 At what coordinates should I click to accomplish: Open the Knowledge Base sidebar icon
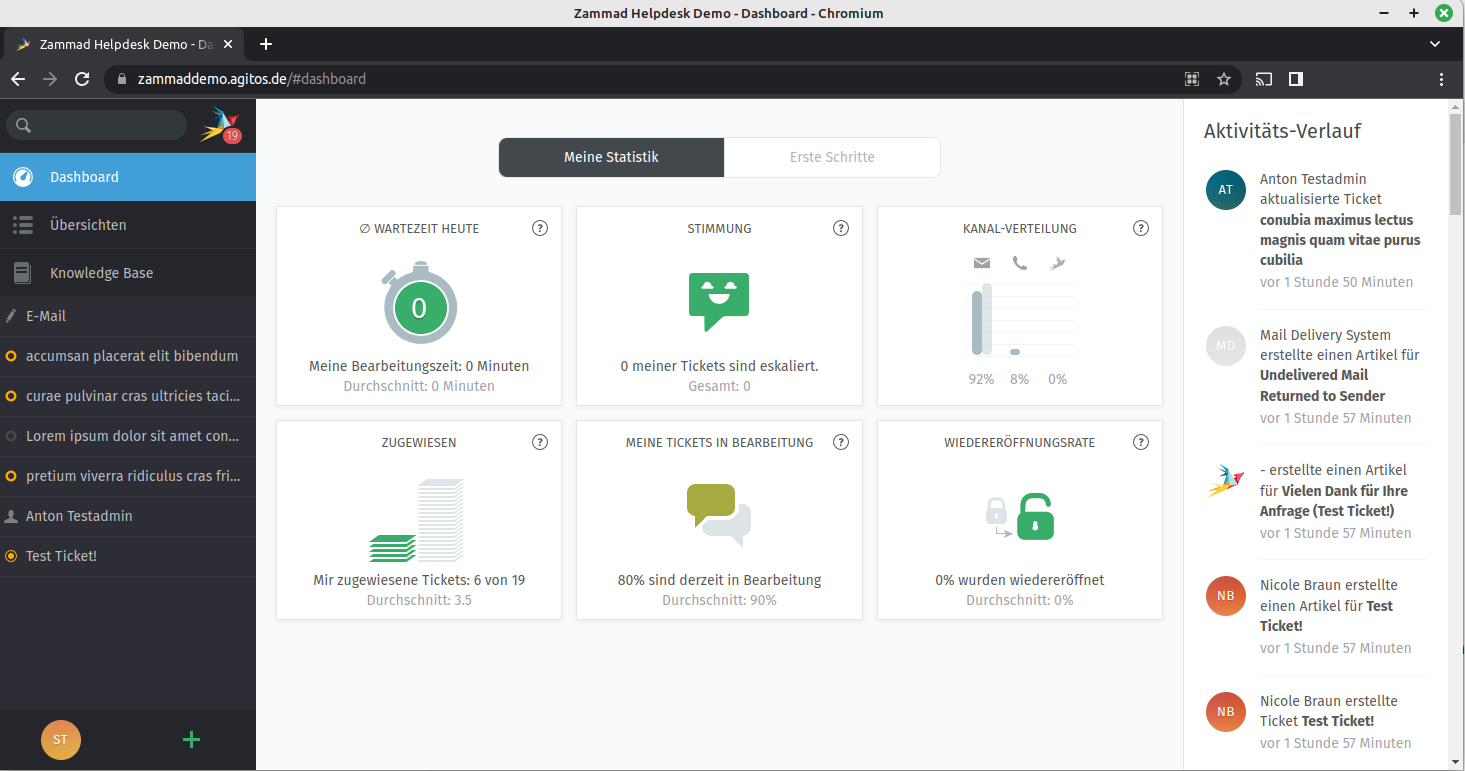[21, 272]
